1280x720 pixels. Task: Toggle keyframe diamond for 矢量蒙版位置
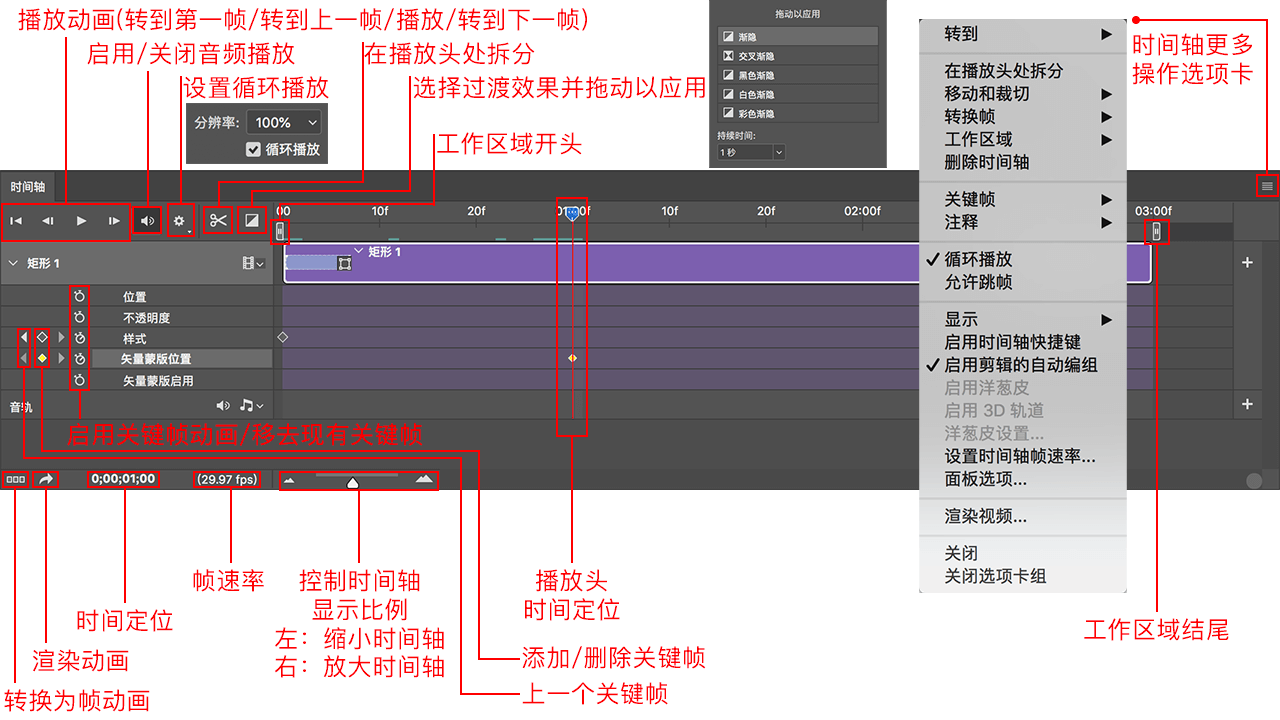[42, 358]
